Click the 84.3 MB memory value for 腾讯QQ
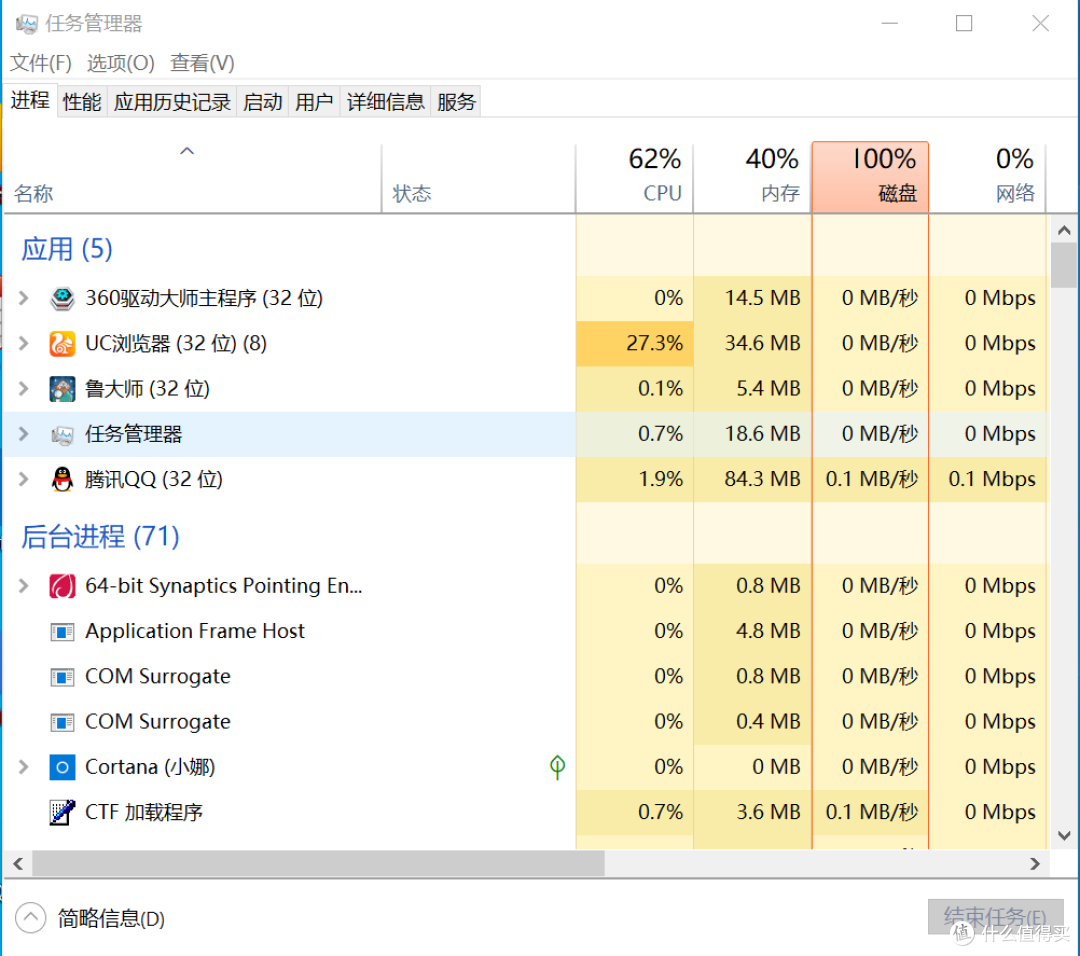The height and width of the screenshot is (956, 1080). (762, 479)
